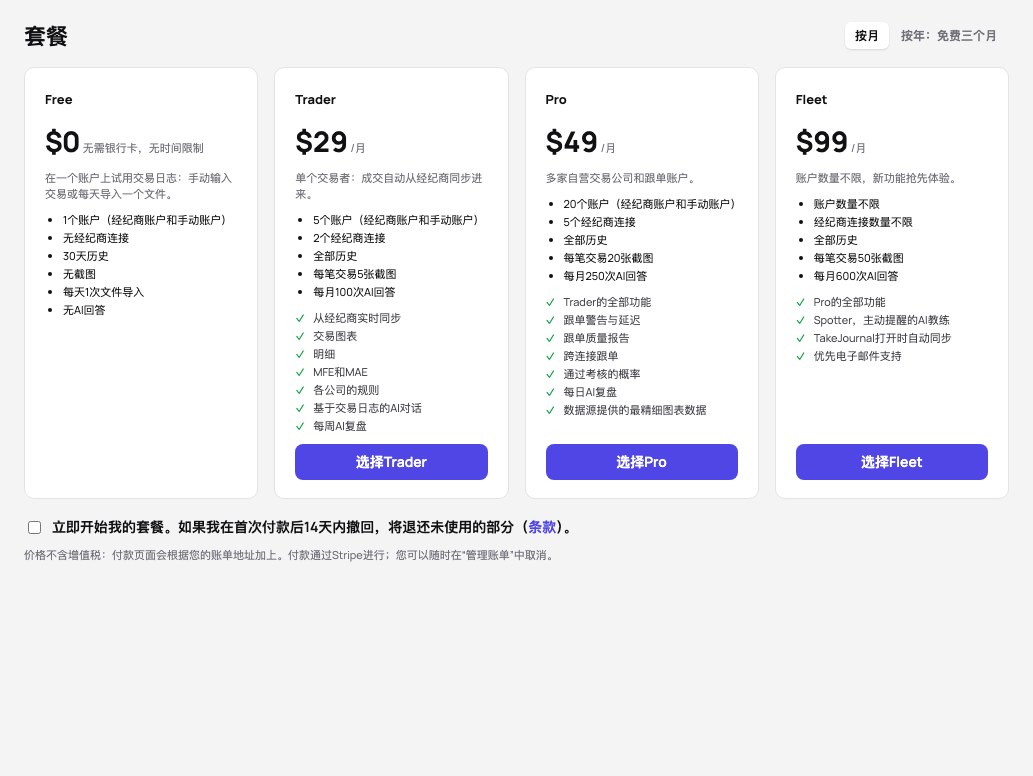Viewport: 1033px width, 776px height.
Task: Click the checkmark beside 从经纪商实时同步
Action: coord(300,318)
